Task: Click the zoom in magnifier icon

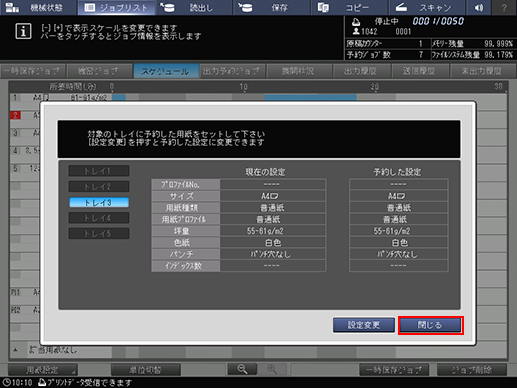Action: coord(272,369)
